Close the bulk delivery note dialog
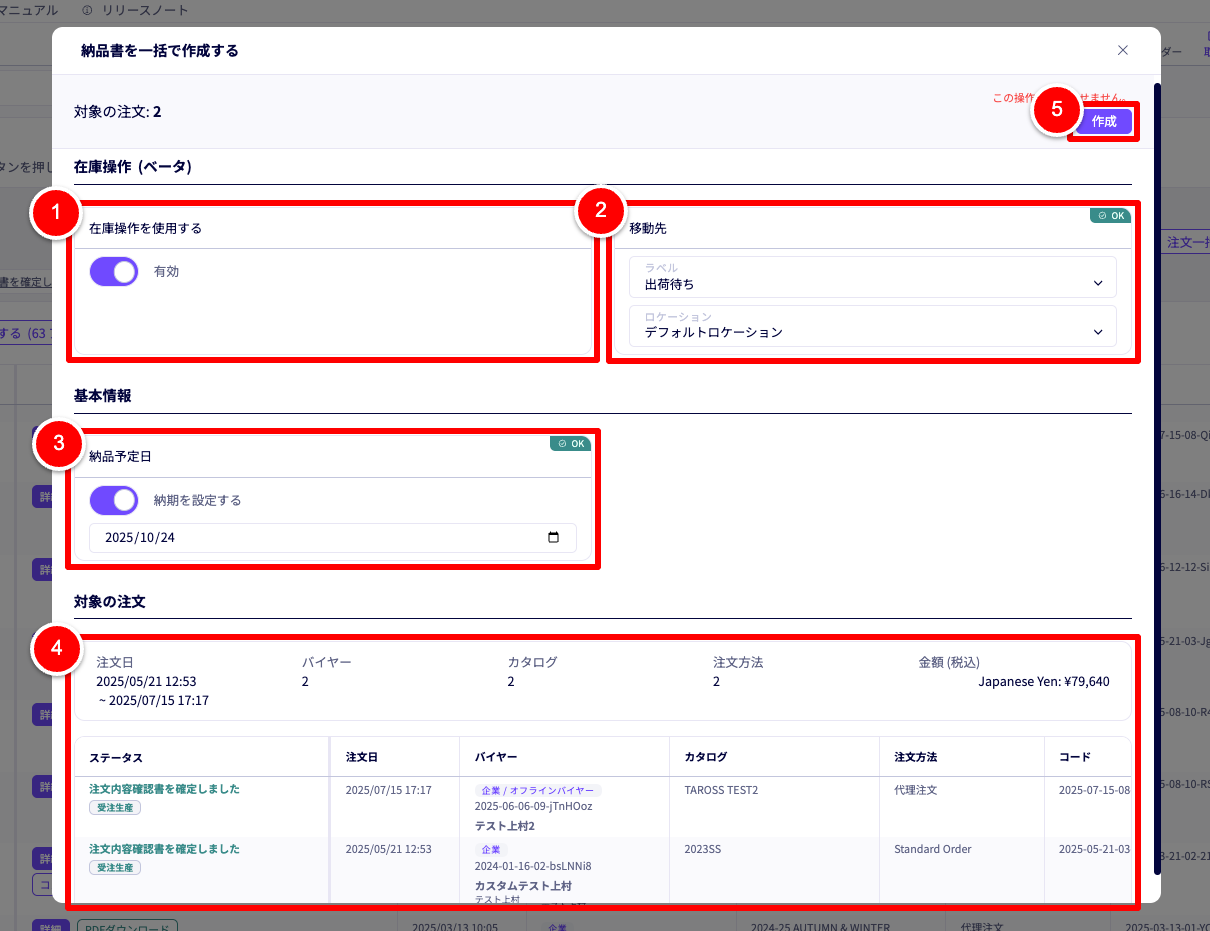The height and width of the screenshot is (931, 1210). (1122, 50)
